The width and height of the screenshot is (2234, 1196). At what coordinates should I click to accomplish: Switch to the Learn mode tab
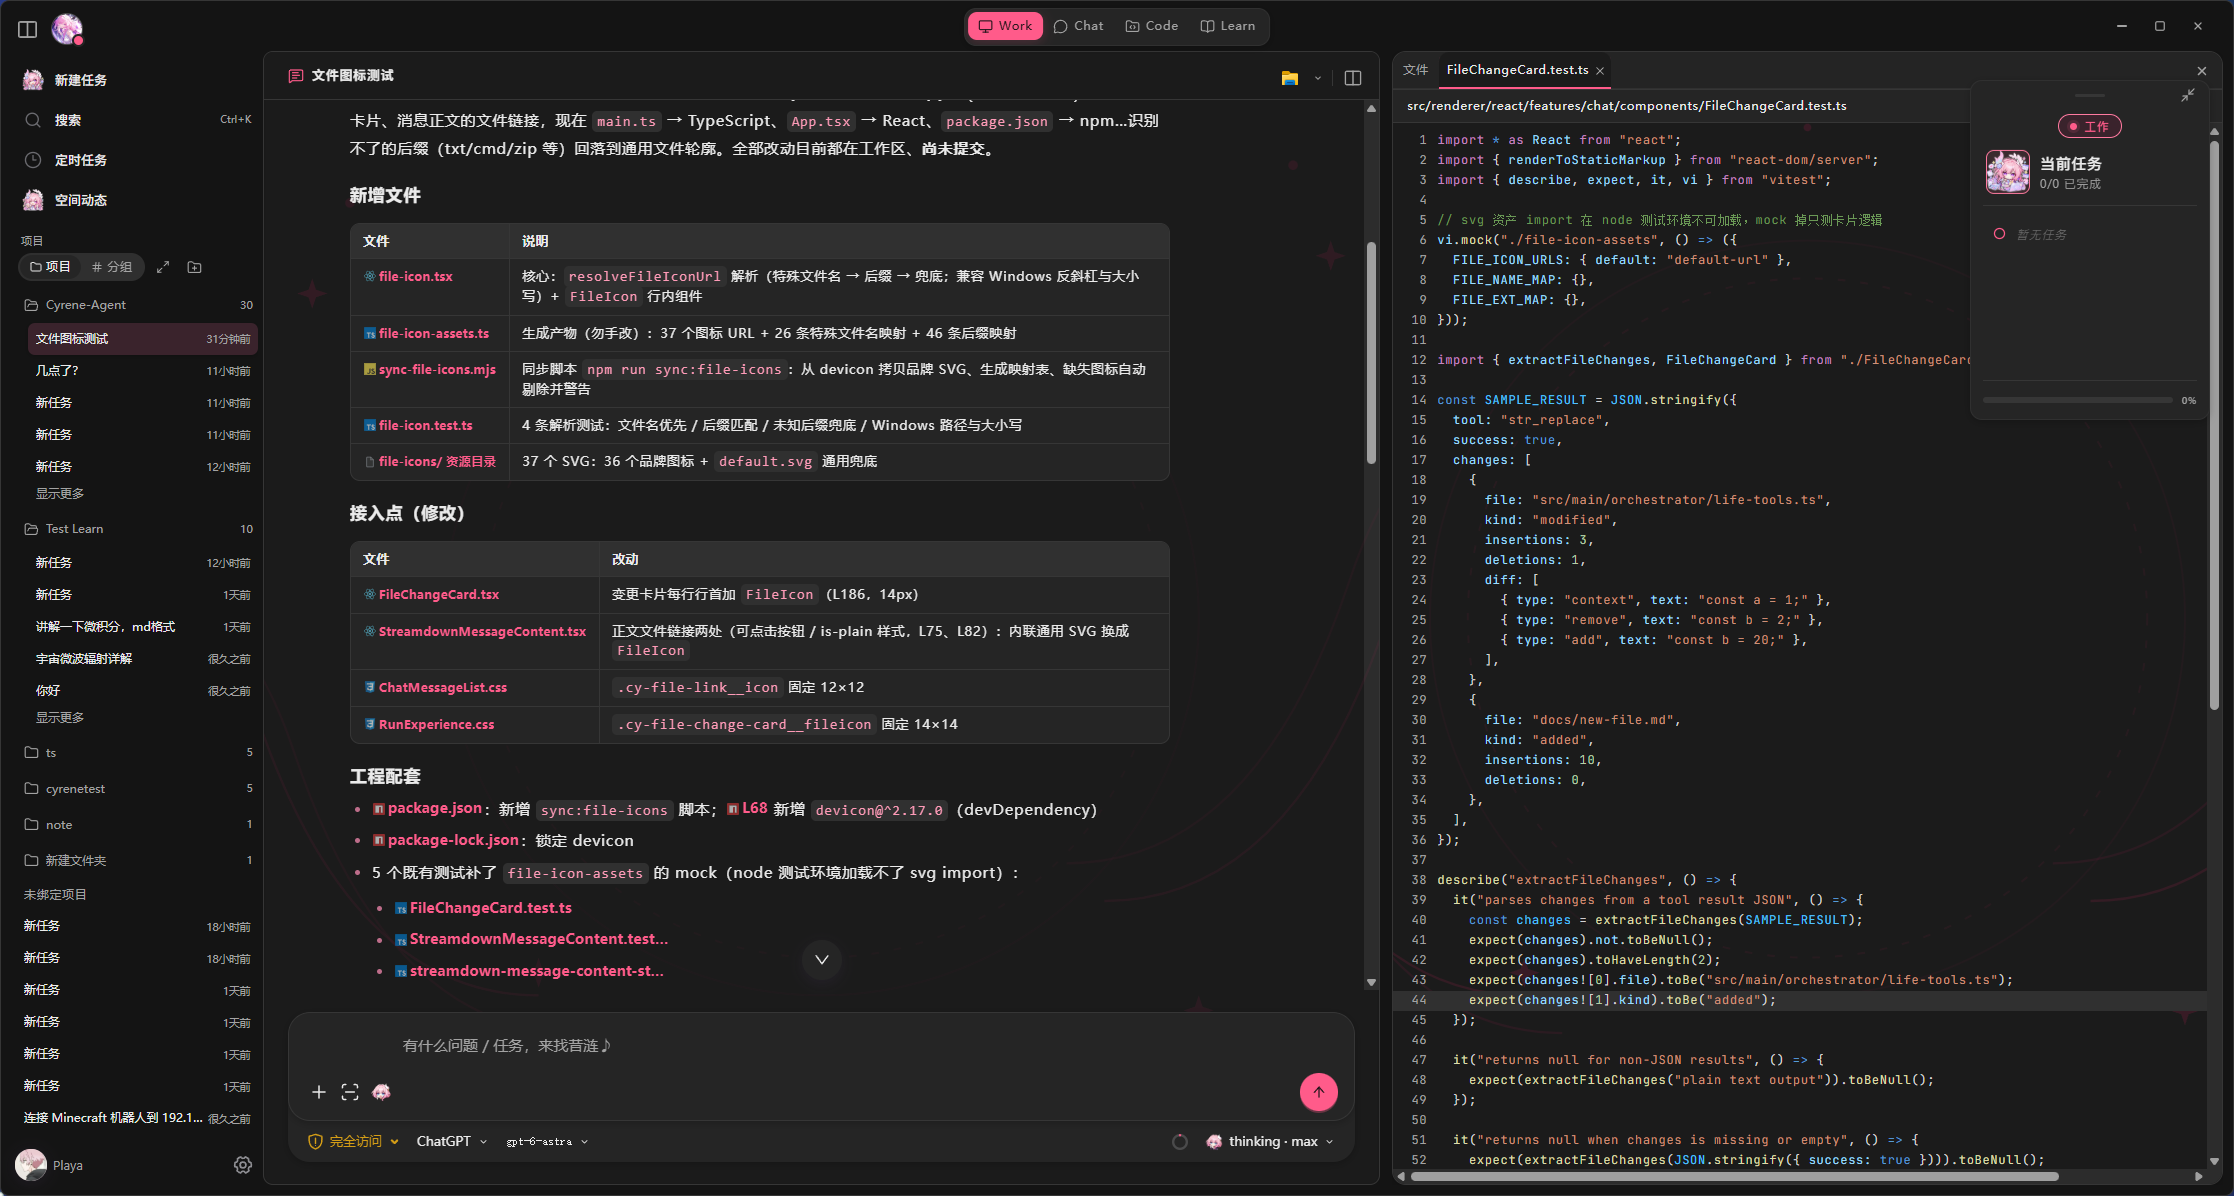[x=1227, y=26]
